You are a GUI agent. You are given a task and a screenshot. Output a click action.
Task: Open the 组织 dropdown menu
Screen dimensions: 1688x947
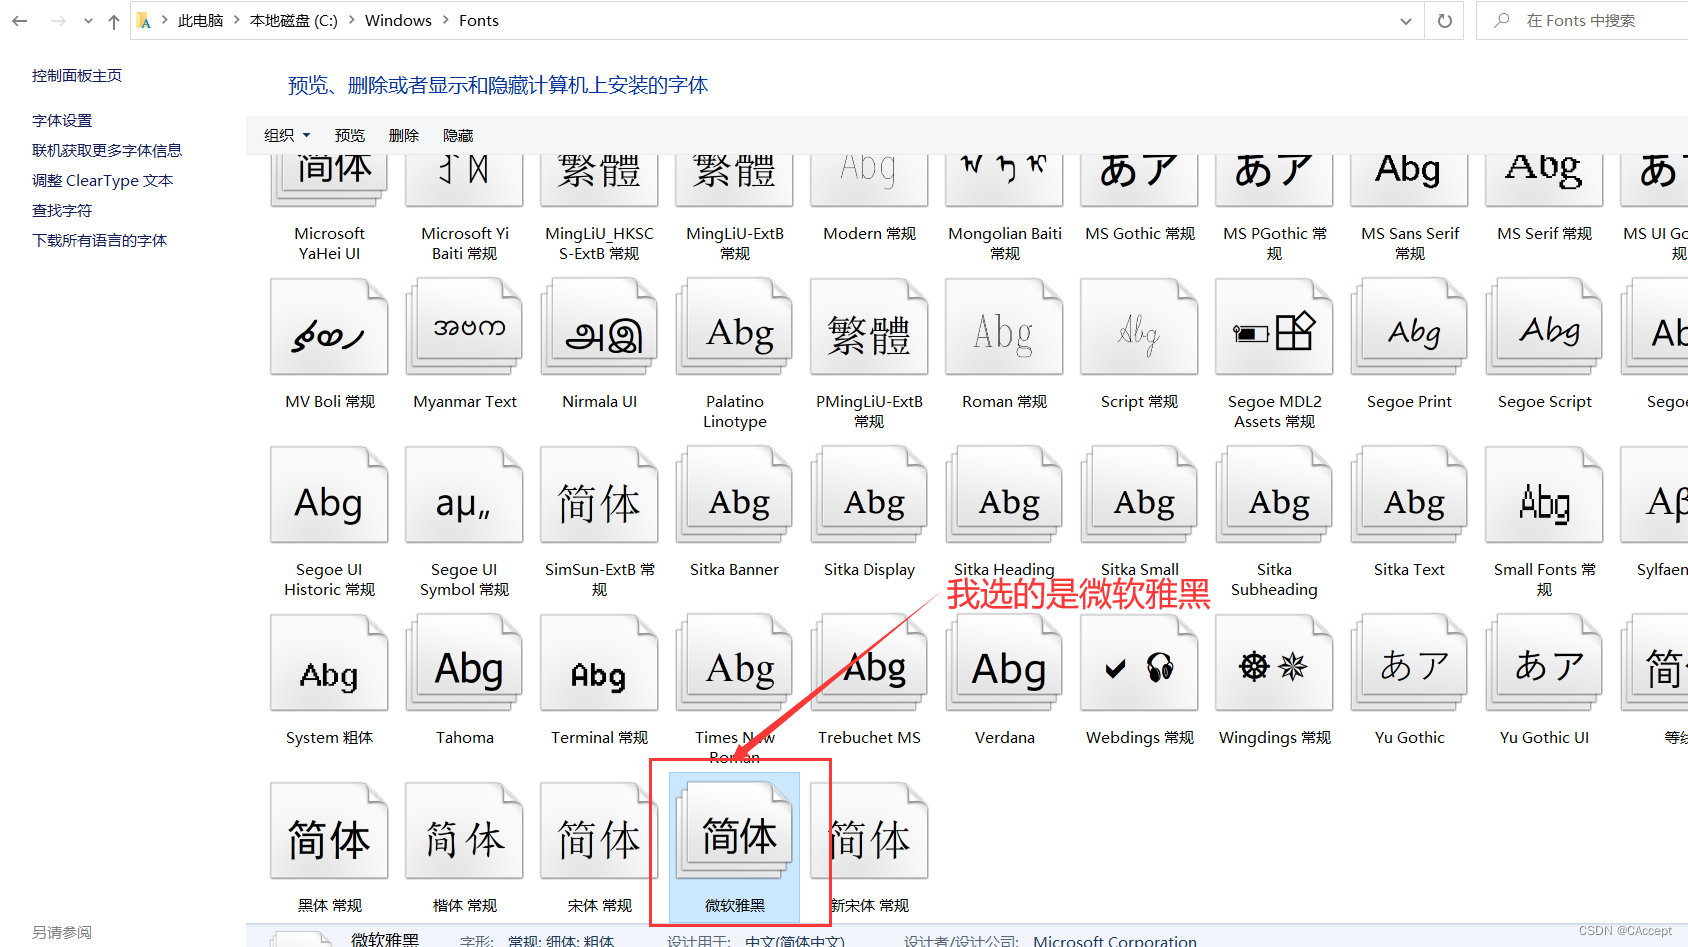pyautogui.click(x=287, y=135)
